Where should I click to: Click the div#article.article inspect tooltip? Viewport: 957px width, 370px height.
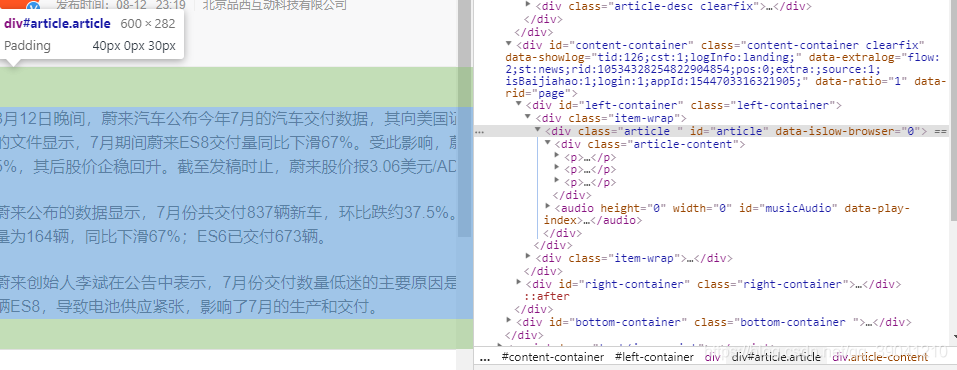(92, 35)
